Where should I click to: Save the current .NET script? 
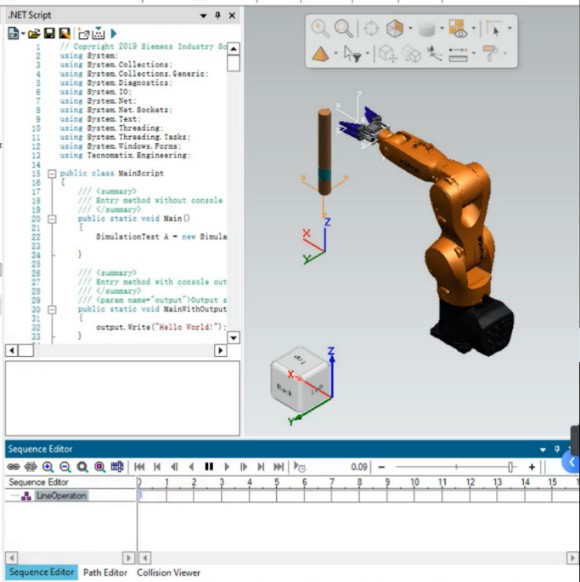click(x=49, y=34)
